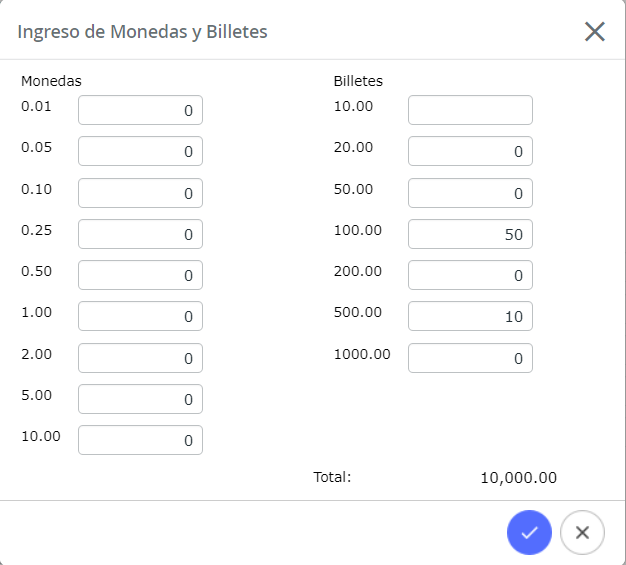Activate the 2.00 coin quantity field
Image resolution: width=626 pixels, height=565 pixels.
141,358
